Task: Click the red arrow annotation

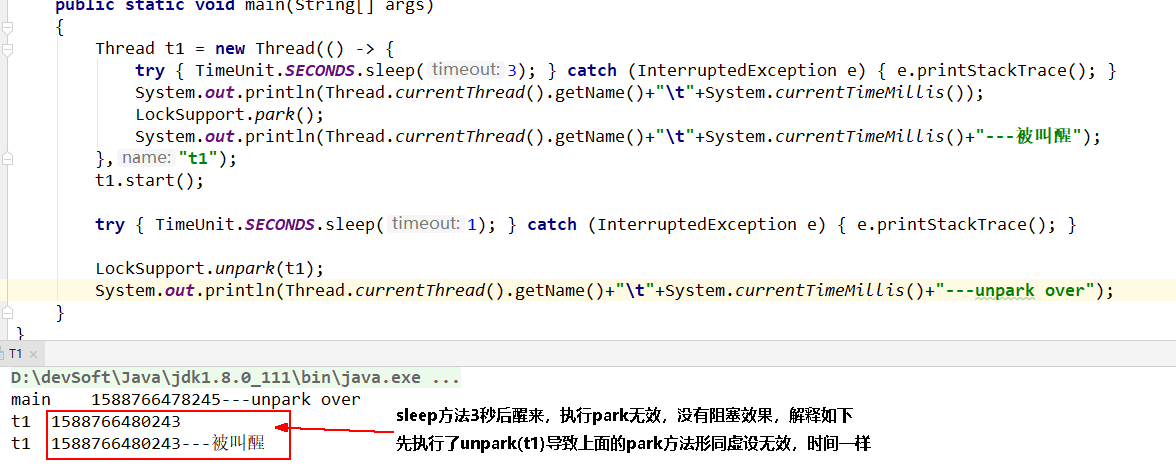Action: coord(340,431)
